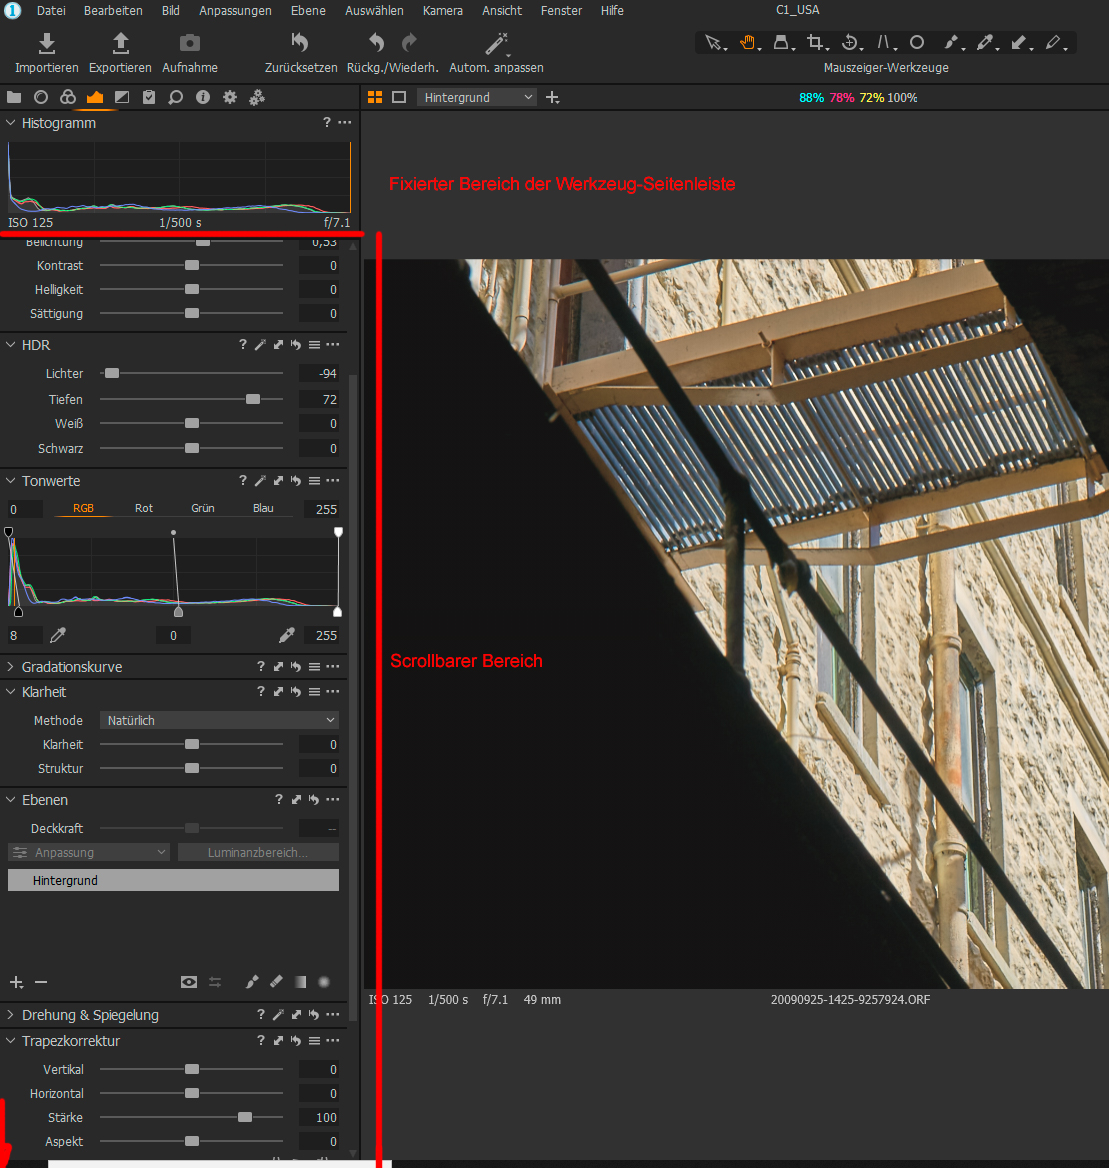Select the crop cursor tool
The width and height of the screenshot is (1109, 1168).
(816, 43)
